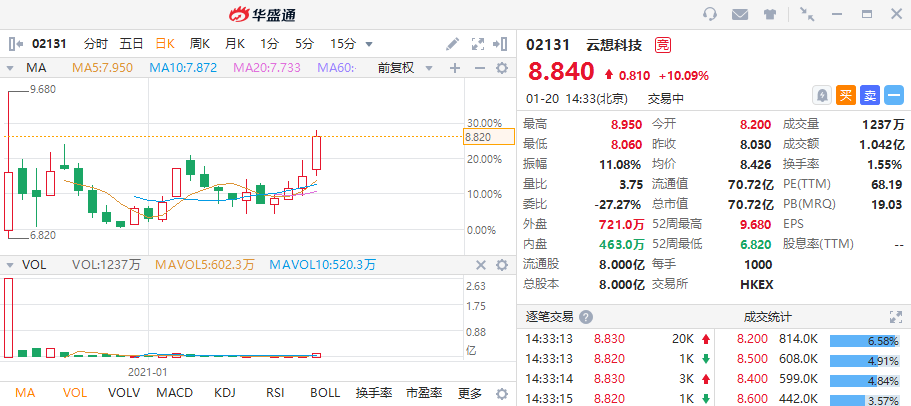Click the 华盛通 logo
911x406 pixels.
[261, 15]
